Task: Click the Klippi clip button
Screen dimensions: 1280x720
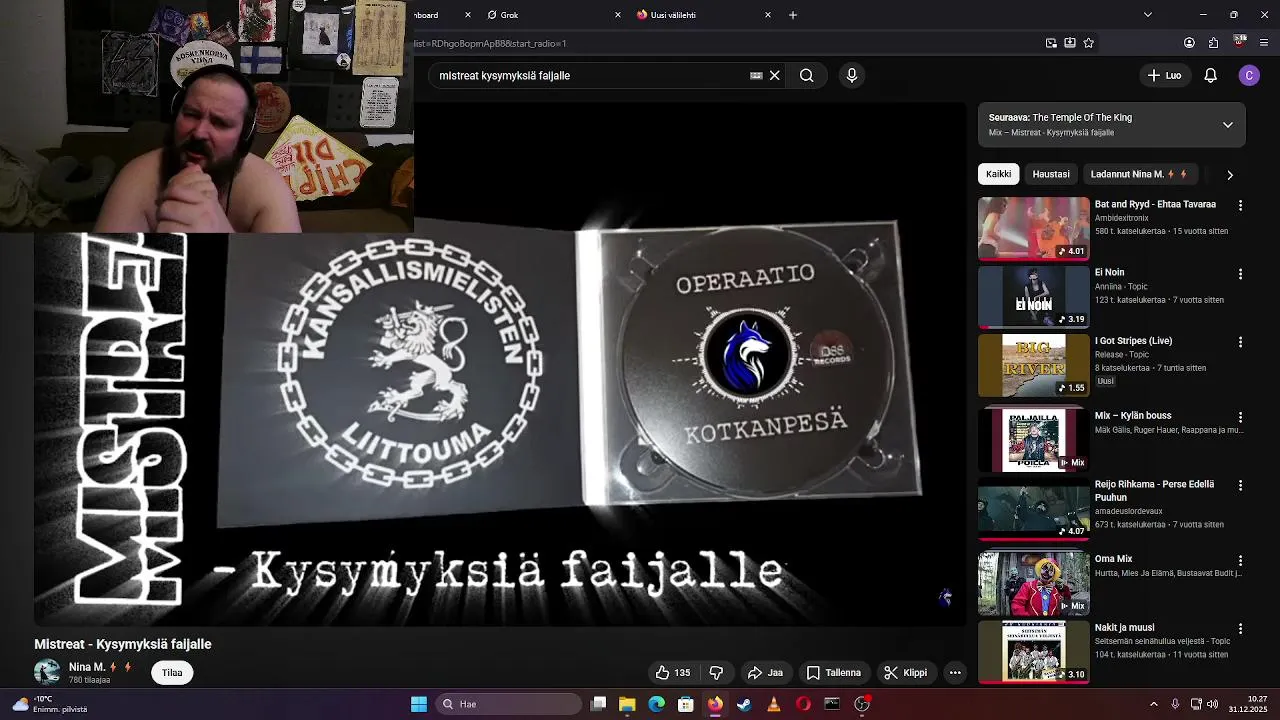Action: [x=906, y=673]
